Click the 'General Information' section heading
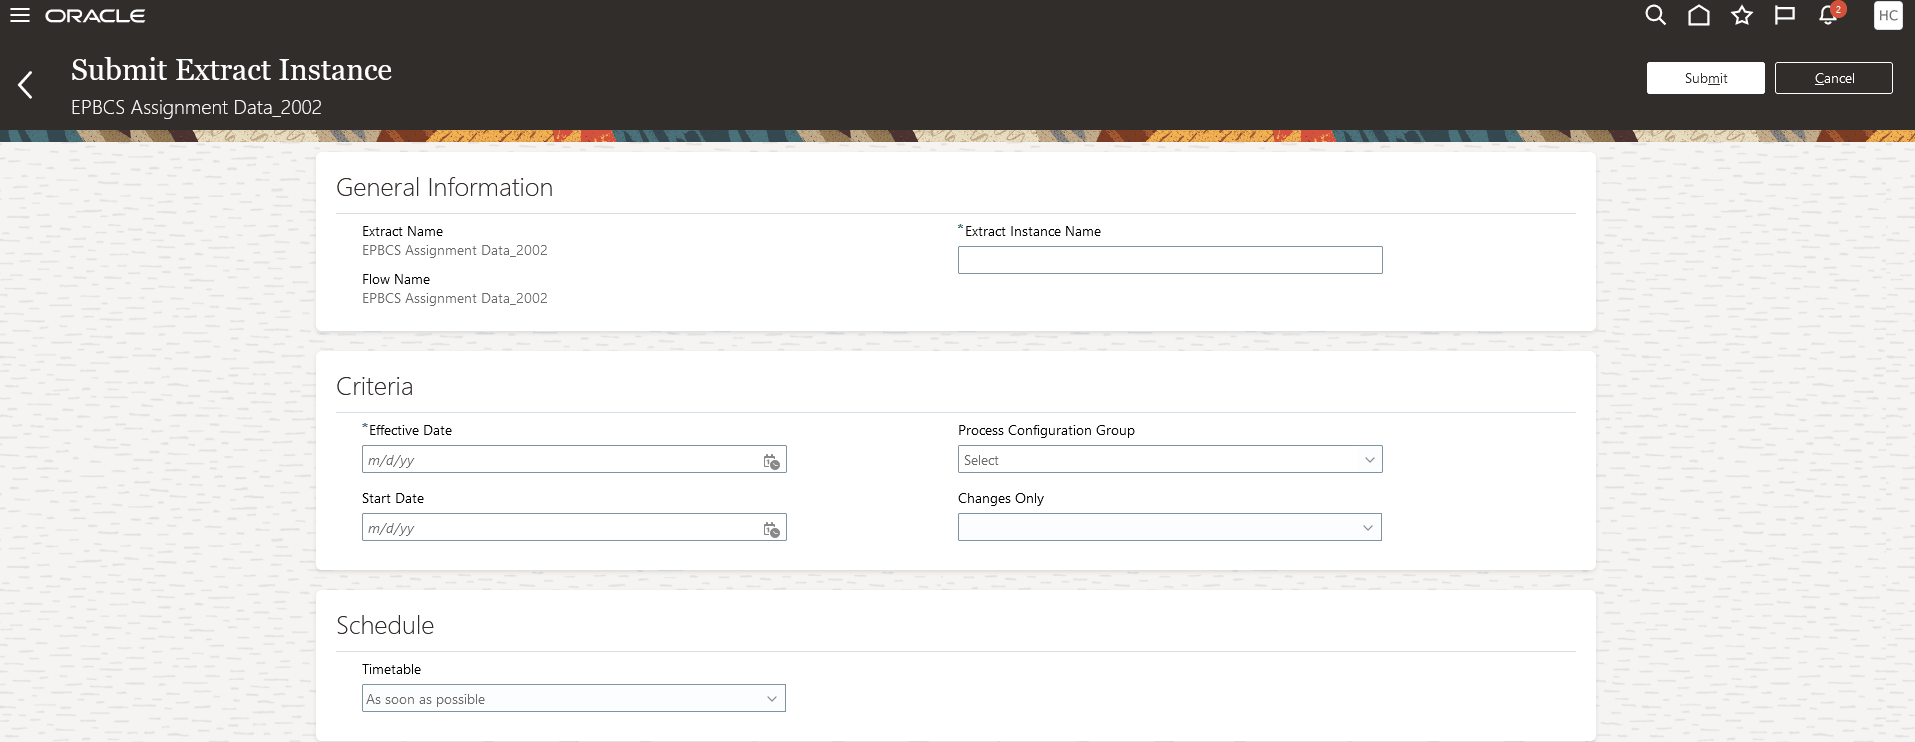The width and height of the screenshot is (1915, 742). point(444,187)
